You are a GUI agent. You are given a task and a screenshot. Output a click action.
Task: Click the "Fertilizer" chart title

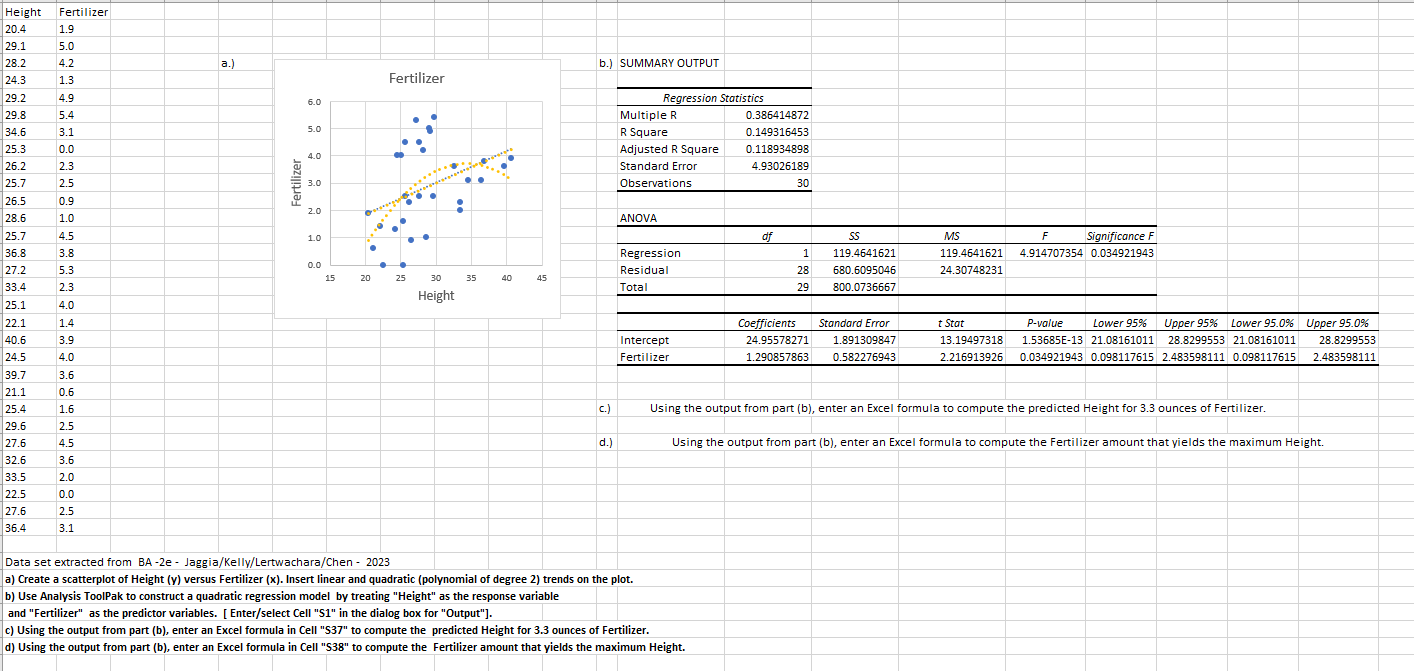(416, 78)
